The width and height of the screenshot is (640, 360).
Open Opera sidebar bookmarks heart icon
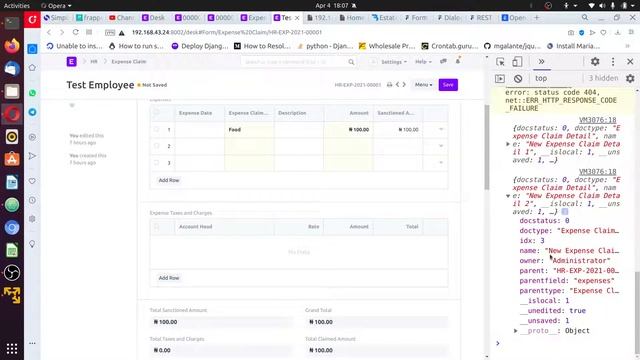(x=32, y=181)
